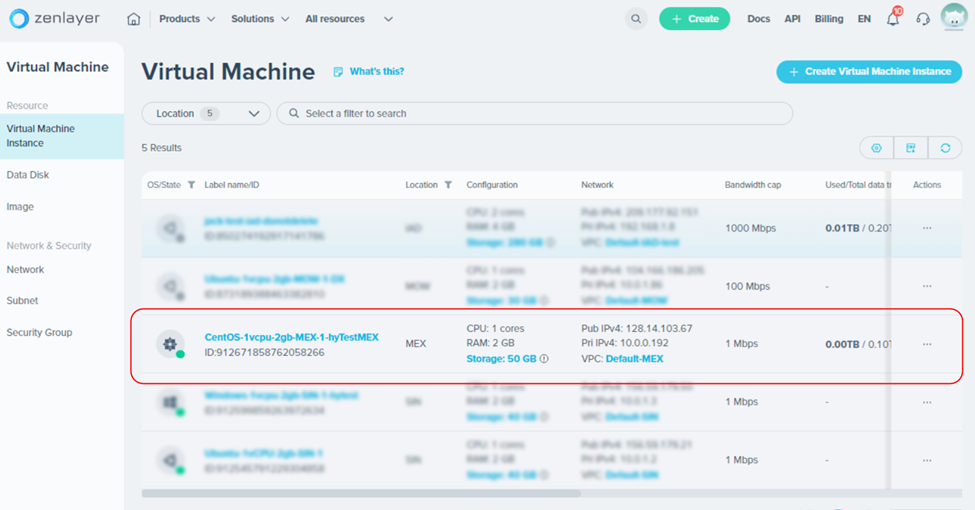Switch language via EN selector
This screenshot has width=975, height=510.
coord(864,19)
